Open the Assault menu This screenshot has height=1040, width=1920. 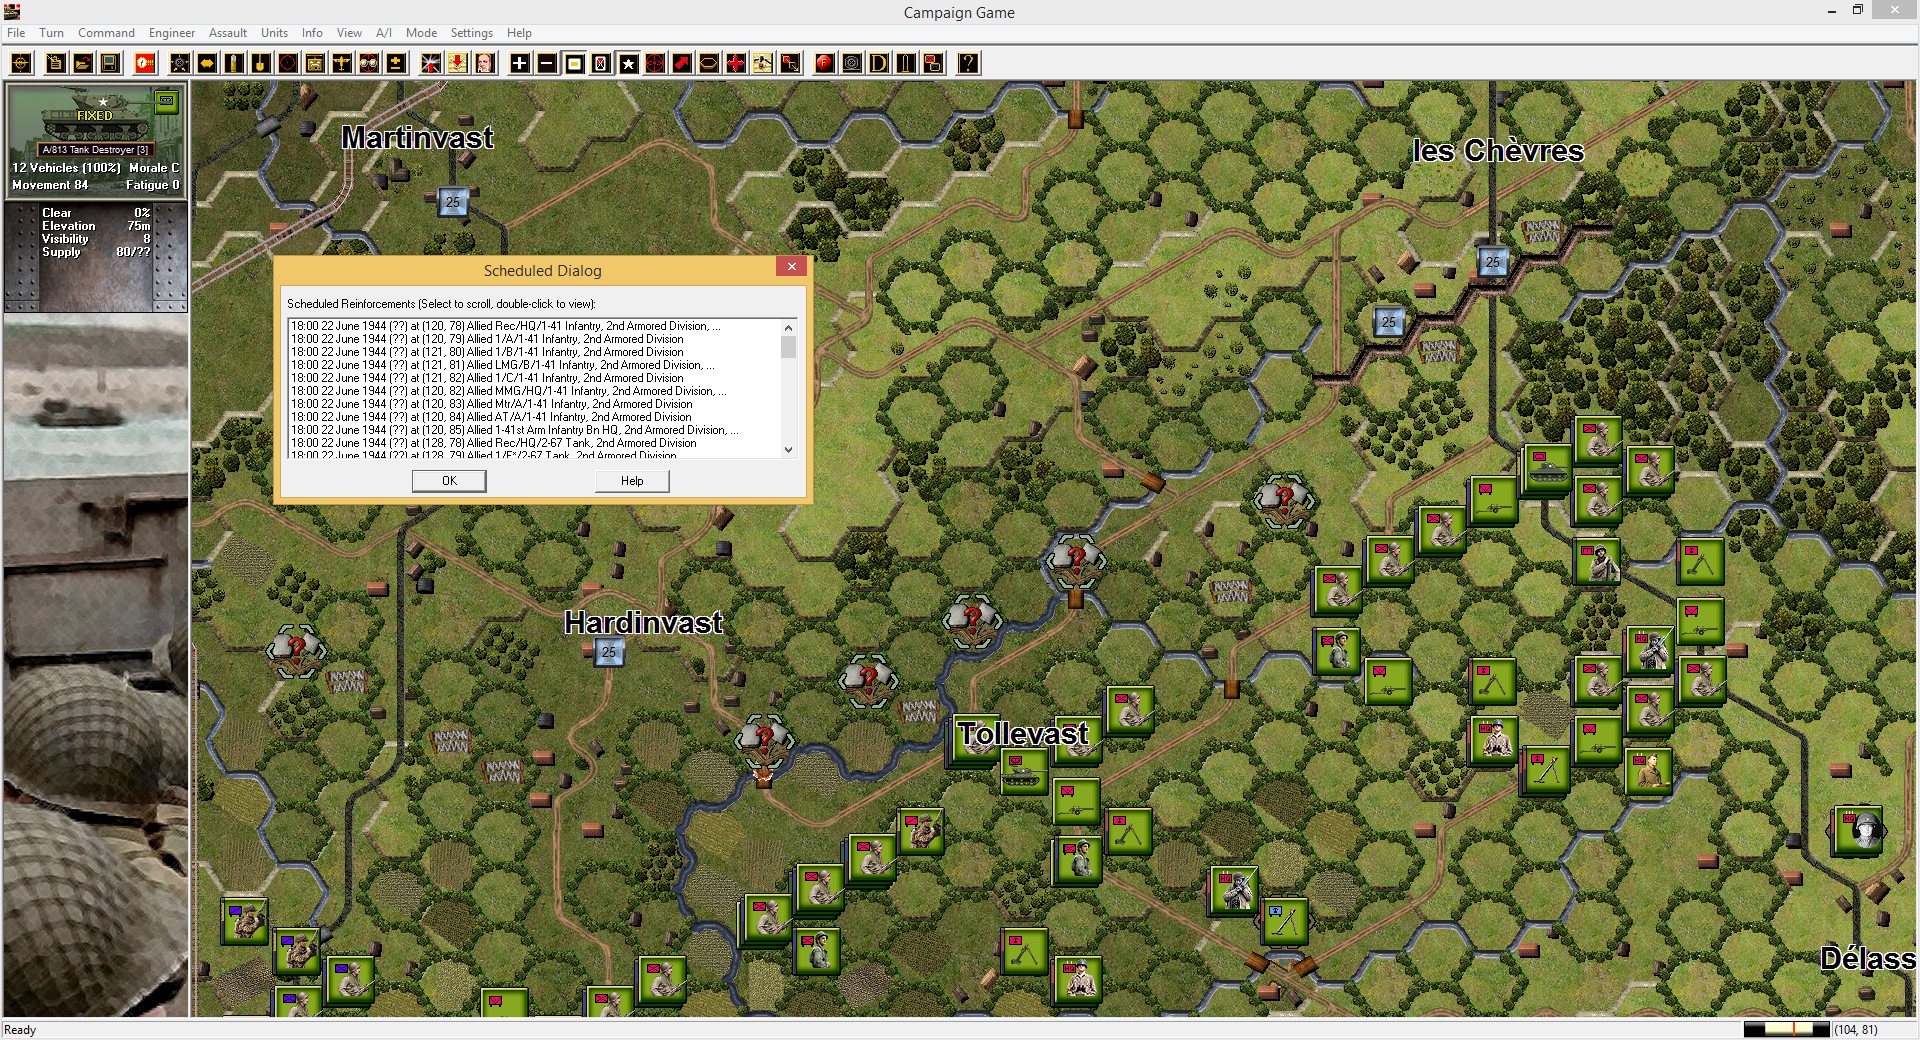[228, 33]
